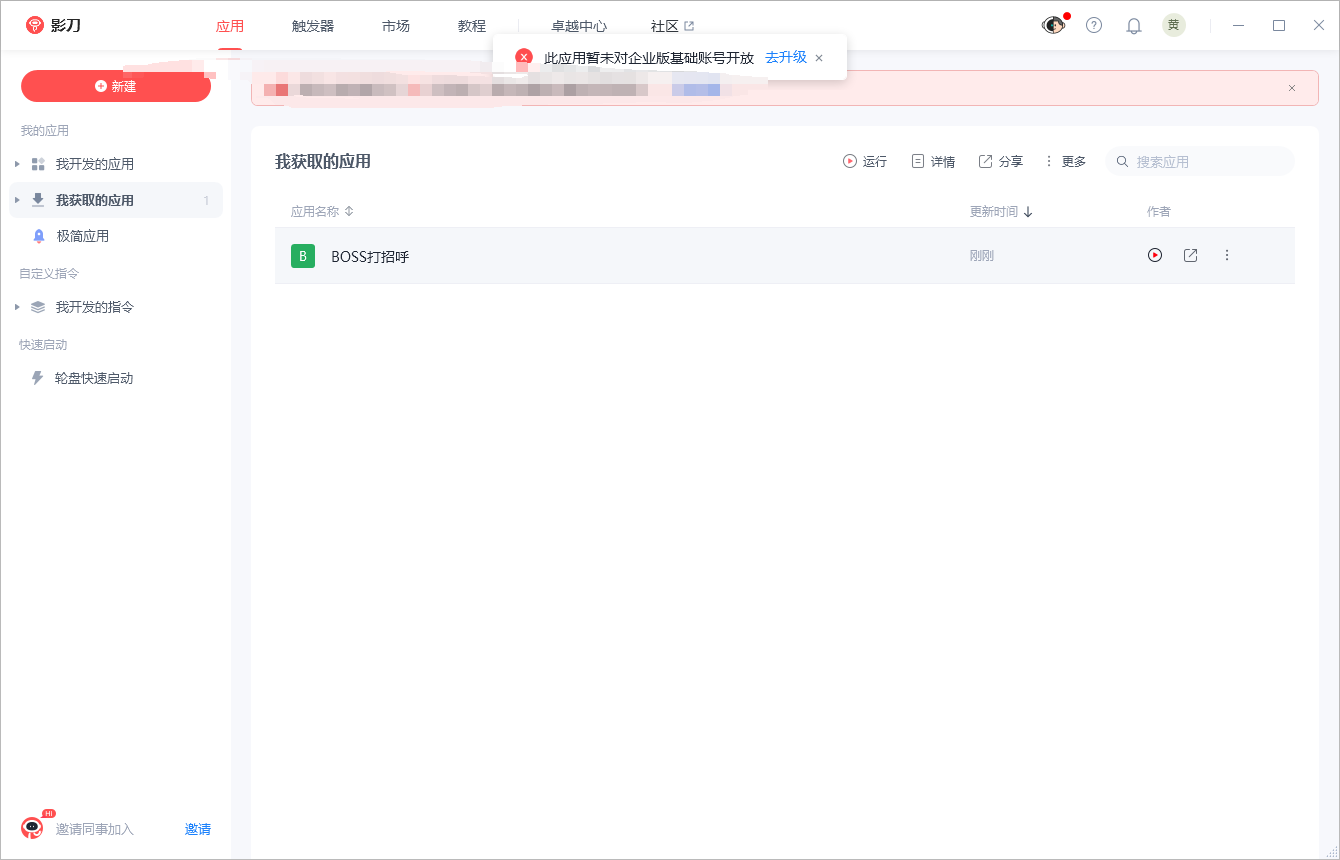The width and height of the screenshot is (1340, 860).
Task: Open 详情 from the toolbar
Action: coord(933,161)
